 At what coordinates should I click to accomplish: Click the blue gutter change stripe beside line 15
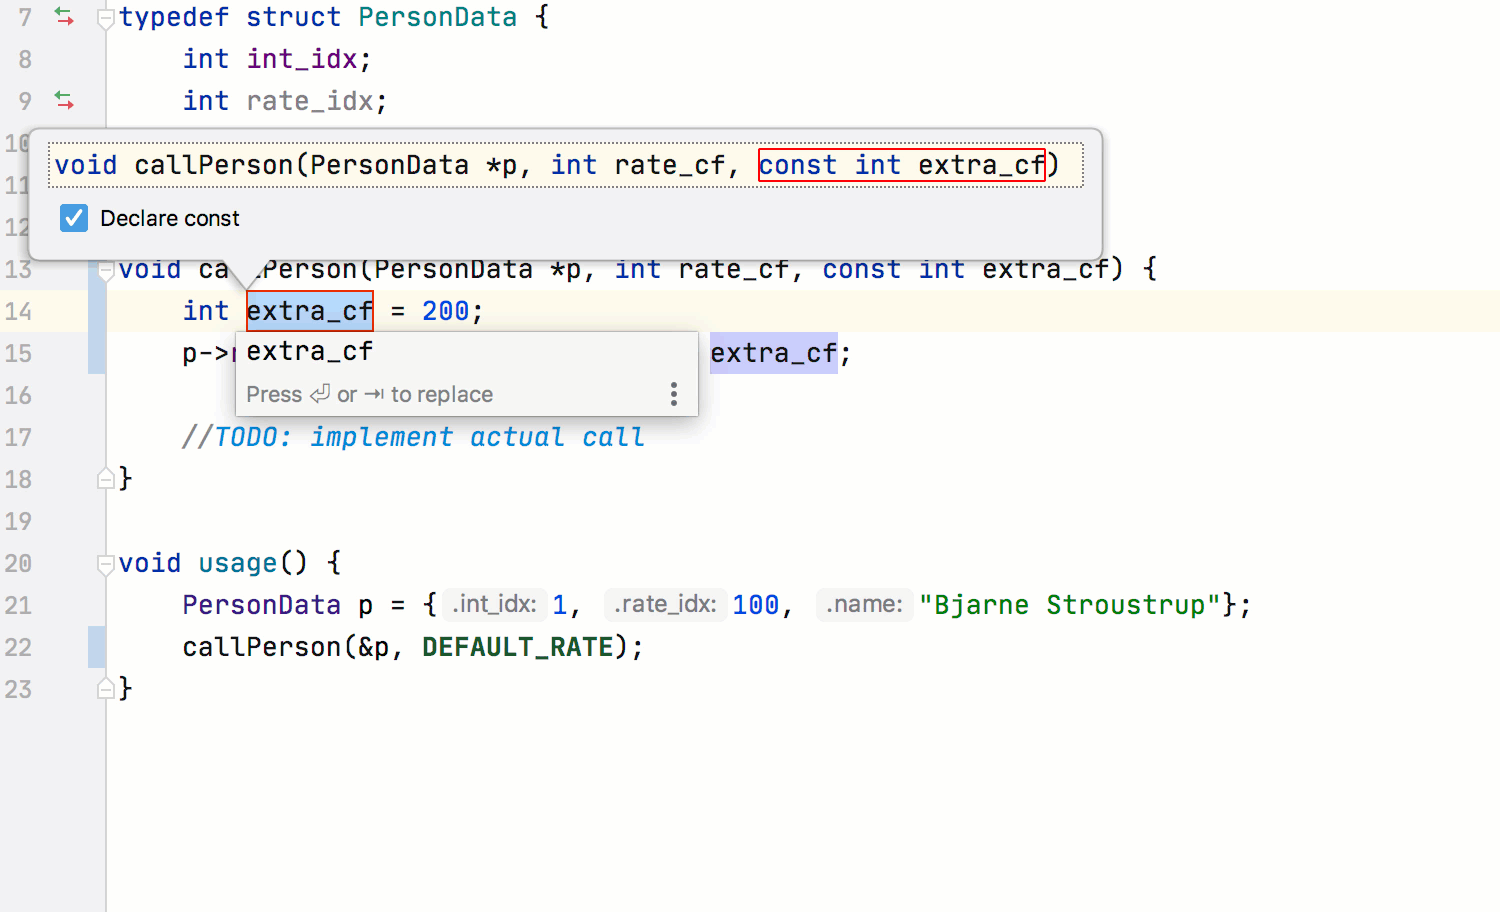[x=97, y=353]
